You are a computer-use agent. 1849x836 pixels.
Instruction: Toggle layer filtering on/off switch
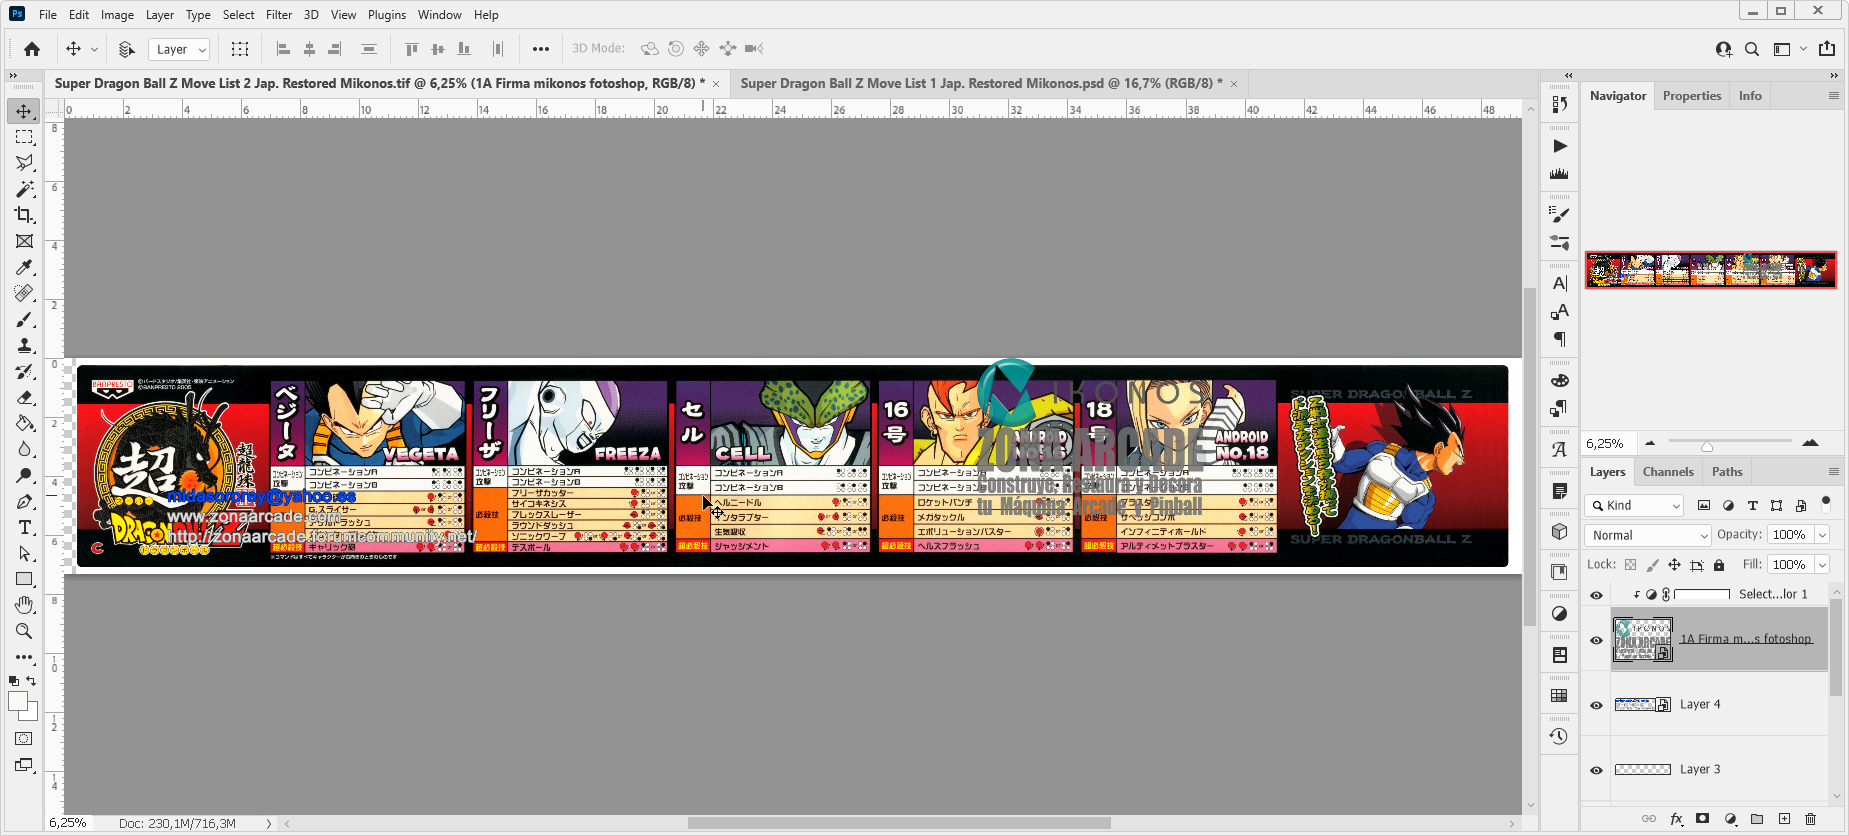click(1826, 502)
